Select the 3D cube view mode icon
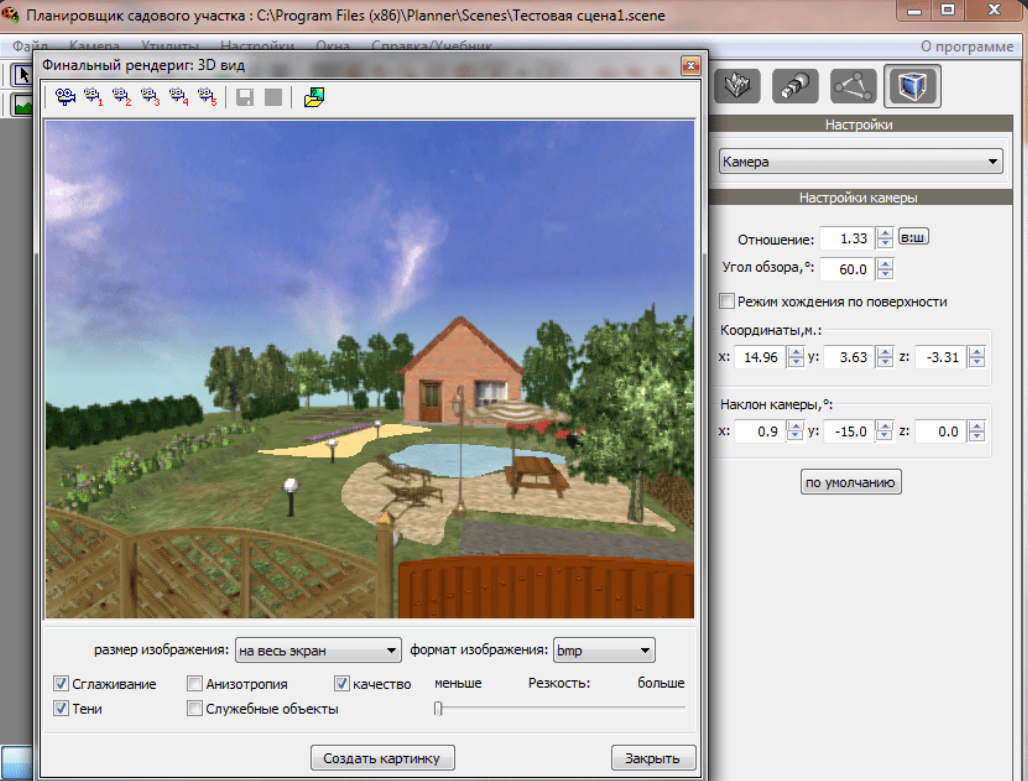Screen dimensions: 1028x781 coord(912,86)
